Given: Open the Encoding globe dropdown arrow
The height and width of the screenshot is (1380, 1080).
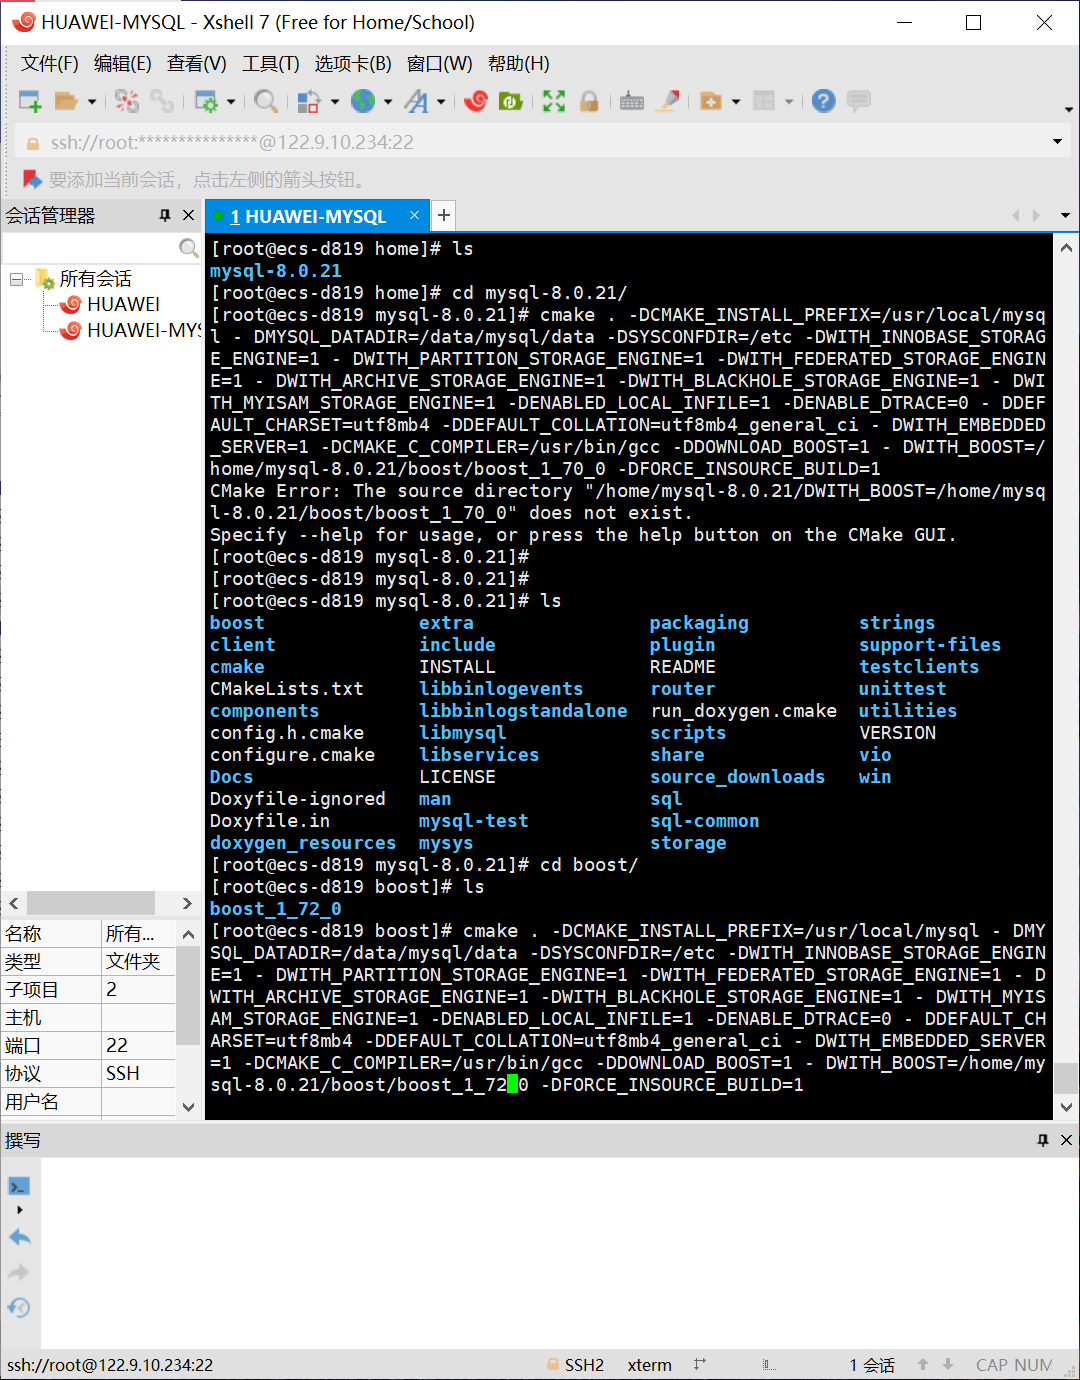Looking at the screenshot, I should [388, 101].
